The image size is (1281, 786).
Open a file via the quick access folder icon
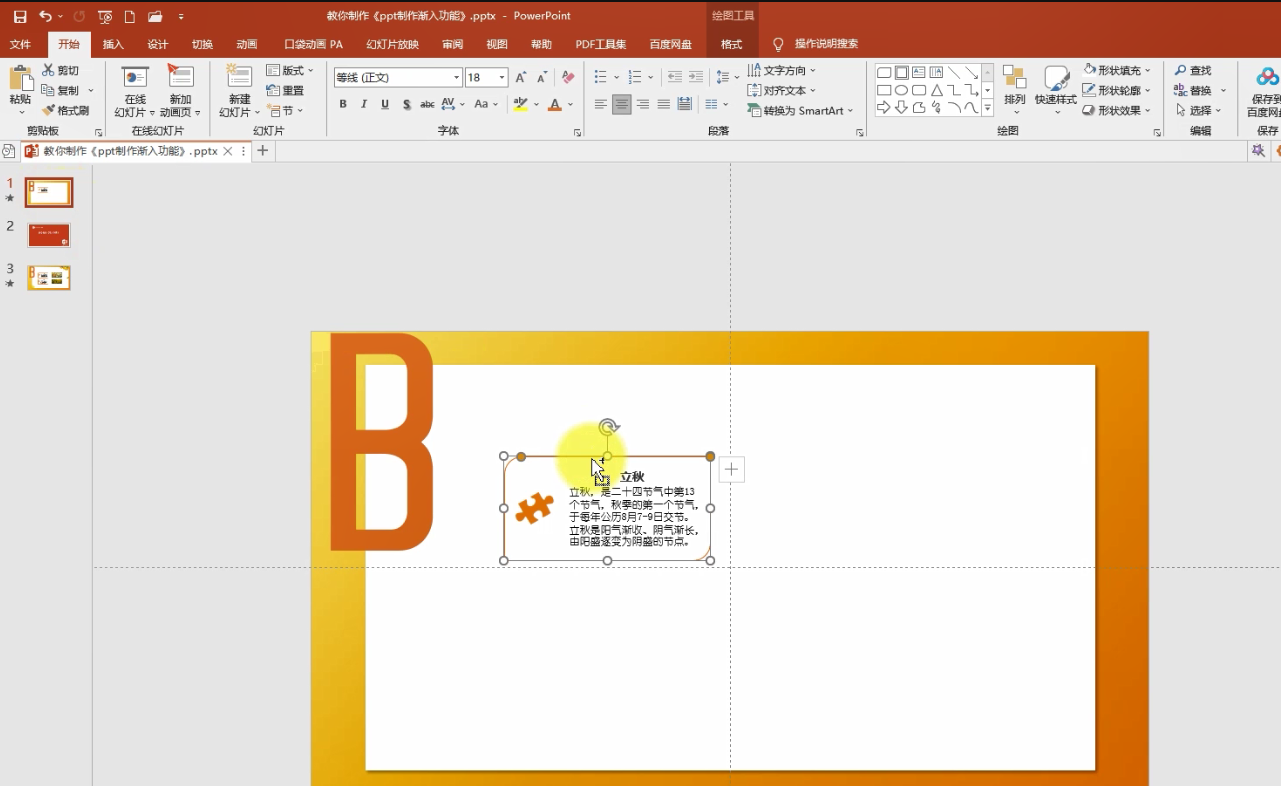coord(155,16)
